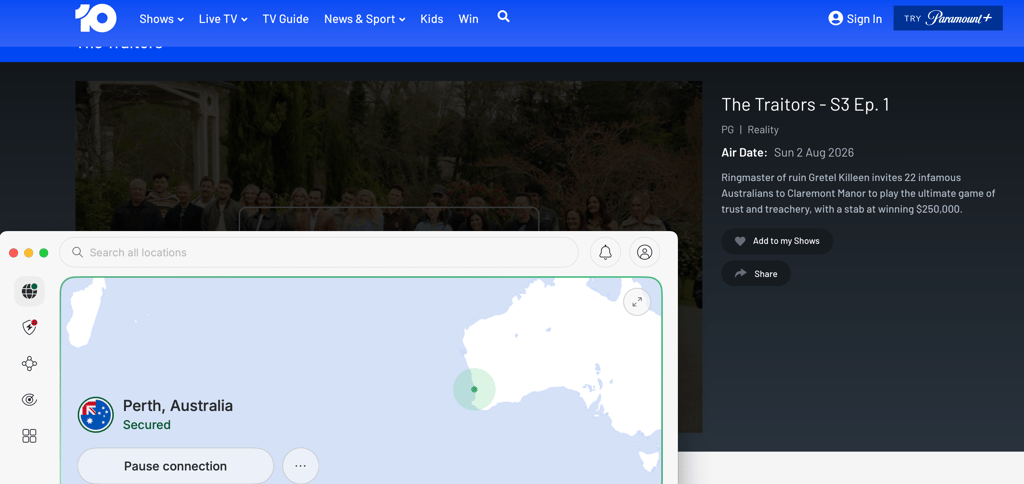Expand the News & Sport dropdown
The image size is (1024, 484).
364,19
